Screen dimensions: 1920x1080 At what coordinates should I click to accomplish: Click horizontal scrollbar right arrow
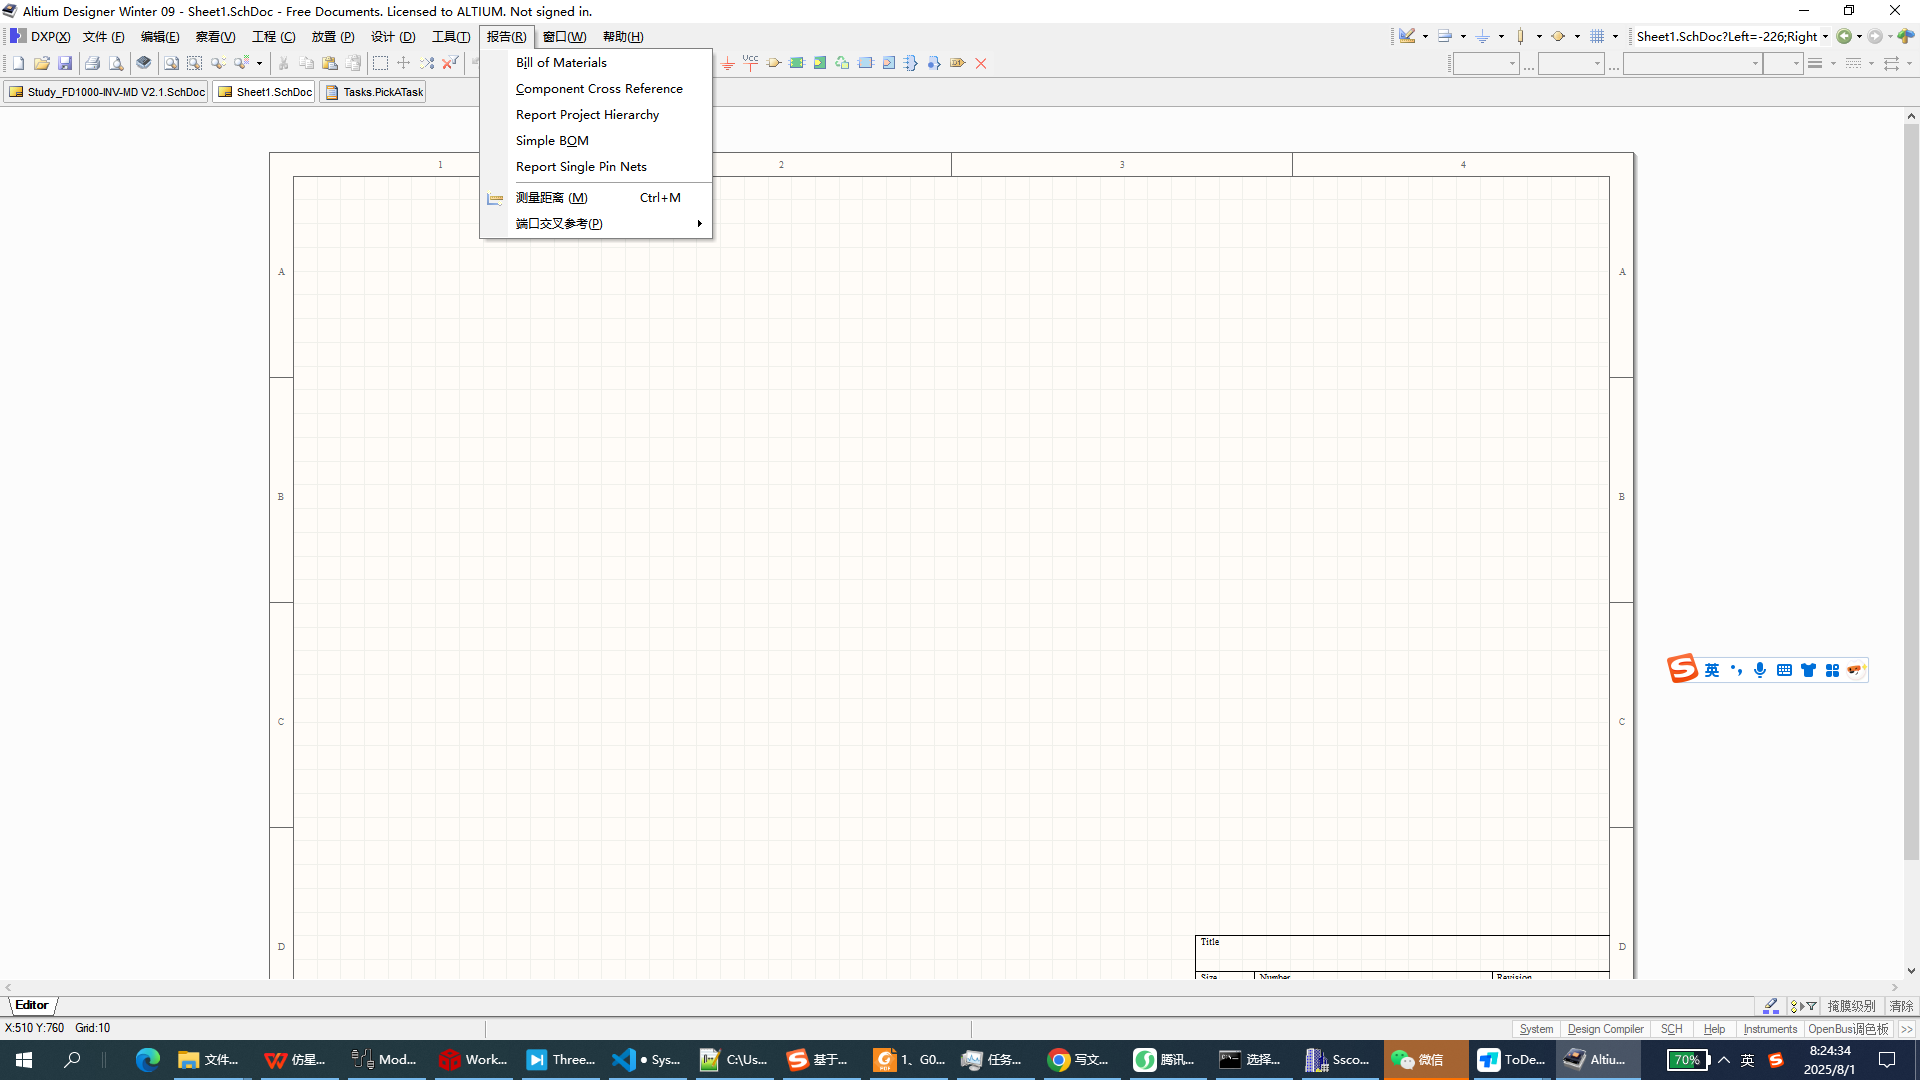pos(1895,988)
